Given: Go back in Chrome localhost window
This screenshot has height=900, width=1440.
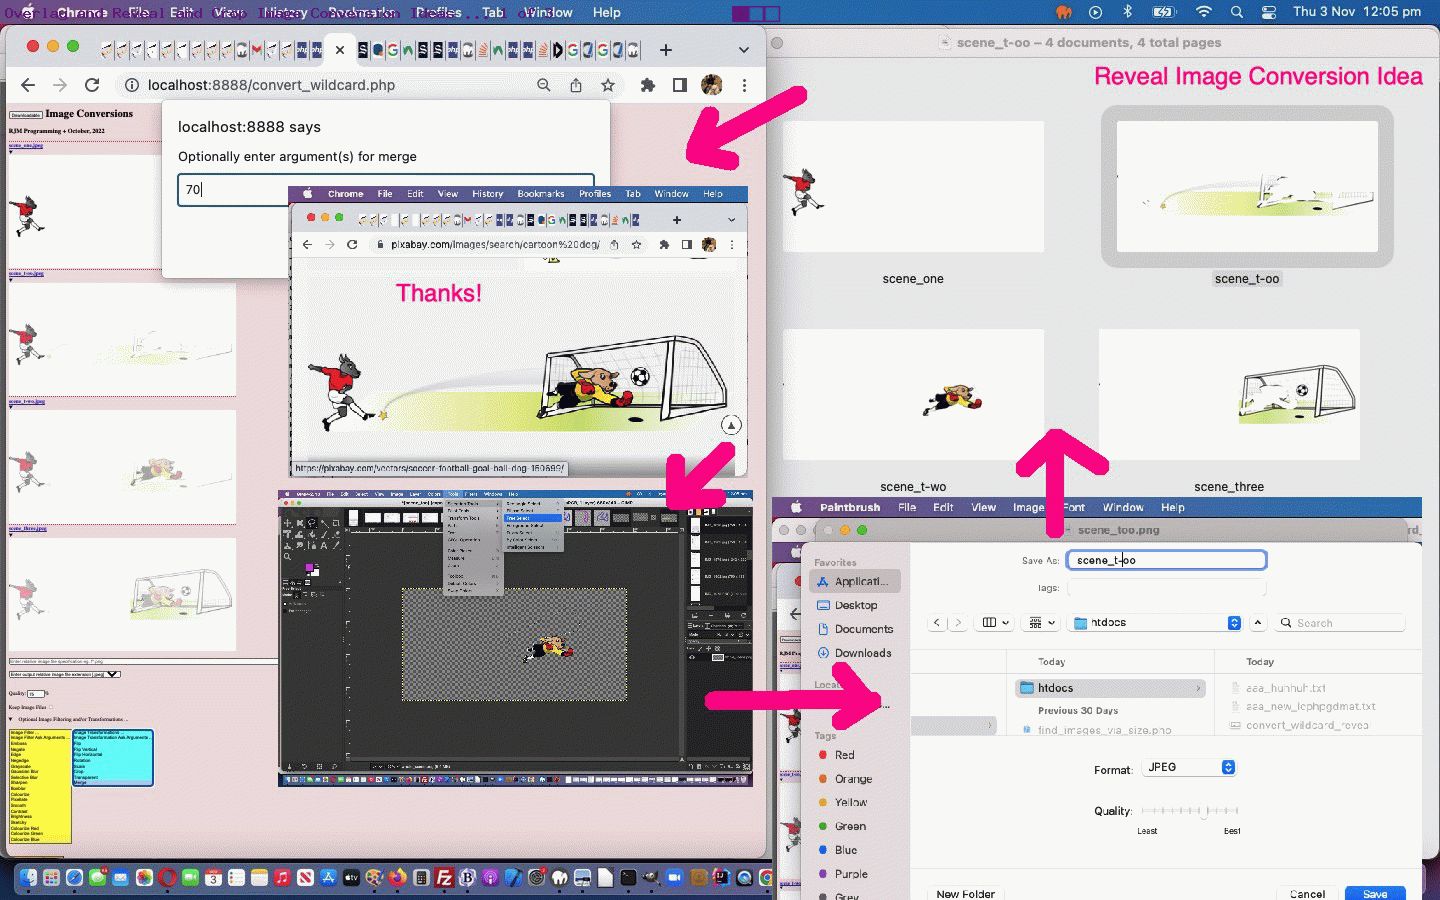Looking at the screenshot, I should (x=28, y=85).
